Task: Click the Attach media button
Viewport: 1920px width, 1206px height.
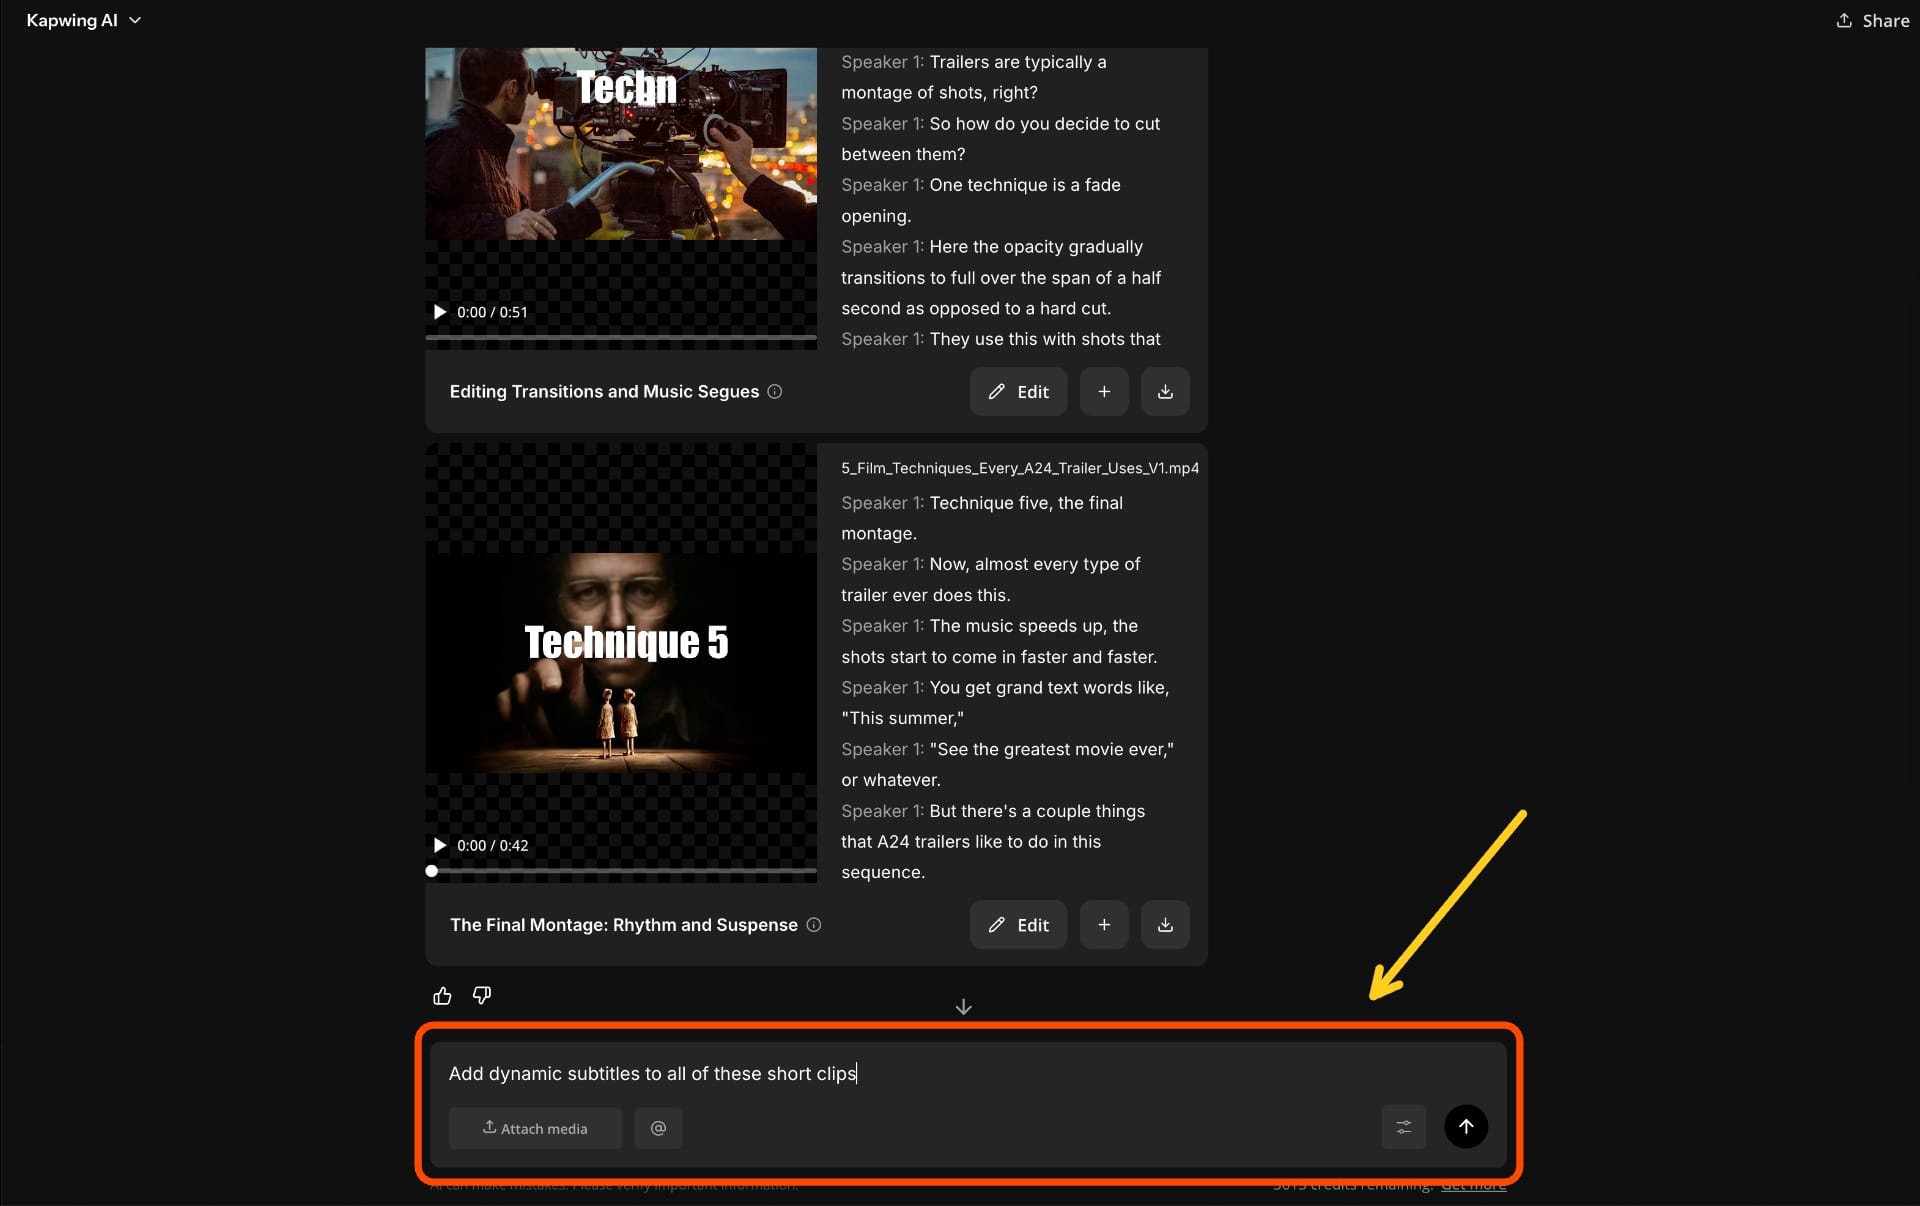Action: 535,1128
